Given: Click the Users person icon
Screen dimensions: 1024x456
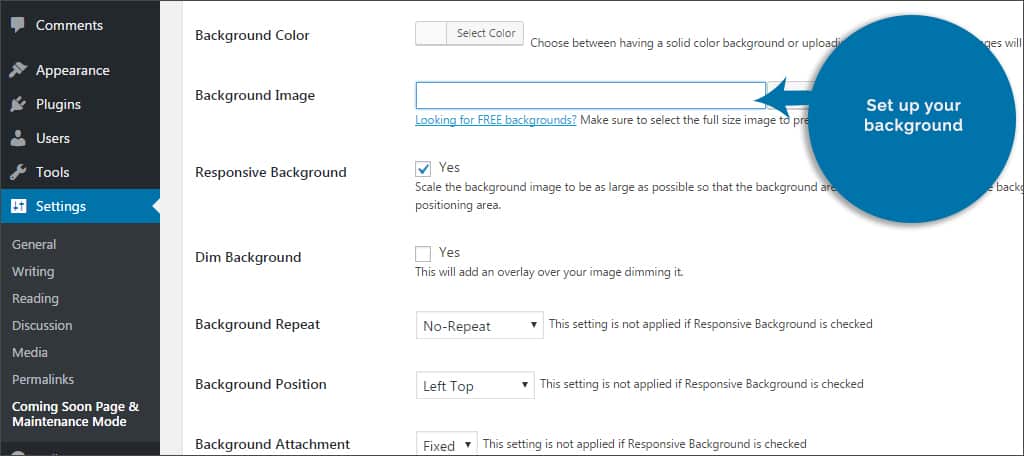Looking at the screenshot, I should [18, 138].
